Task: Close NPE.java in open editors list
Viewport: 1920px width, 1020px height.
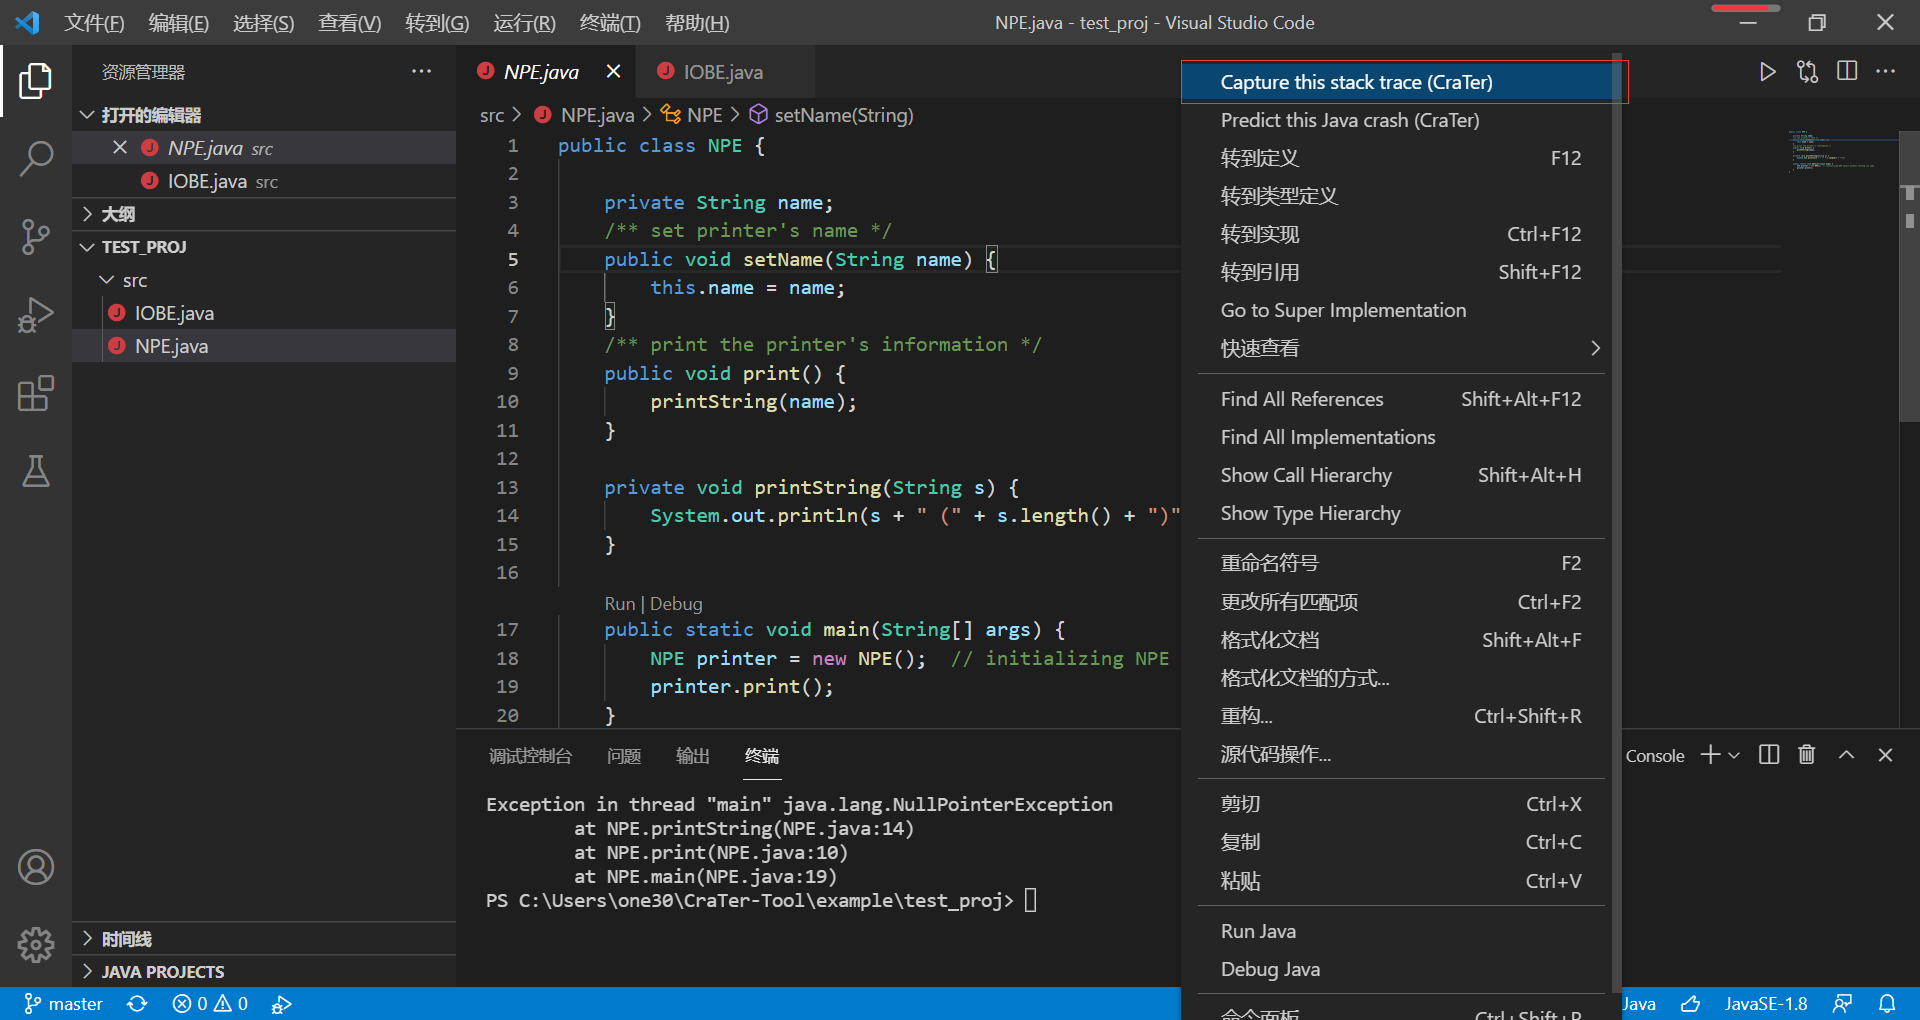Action: pos(120,148)
